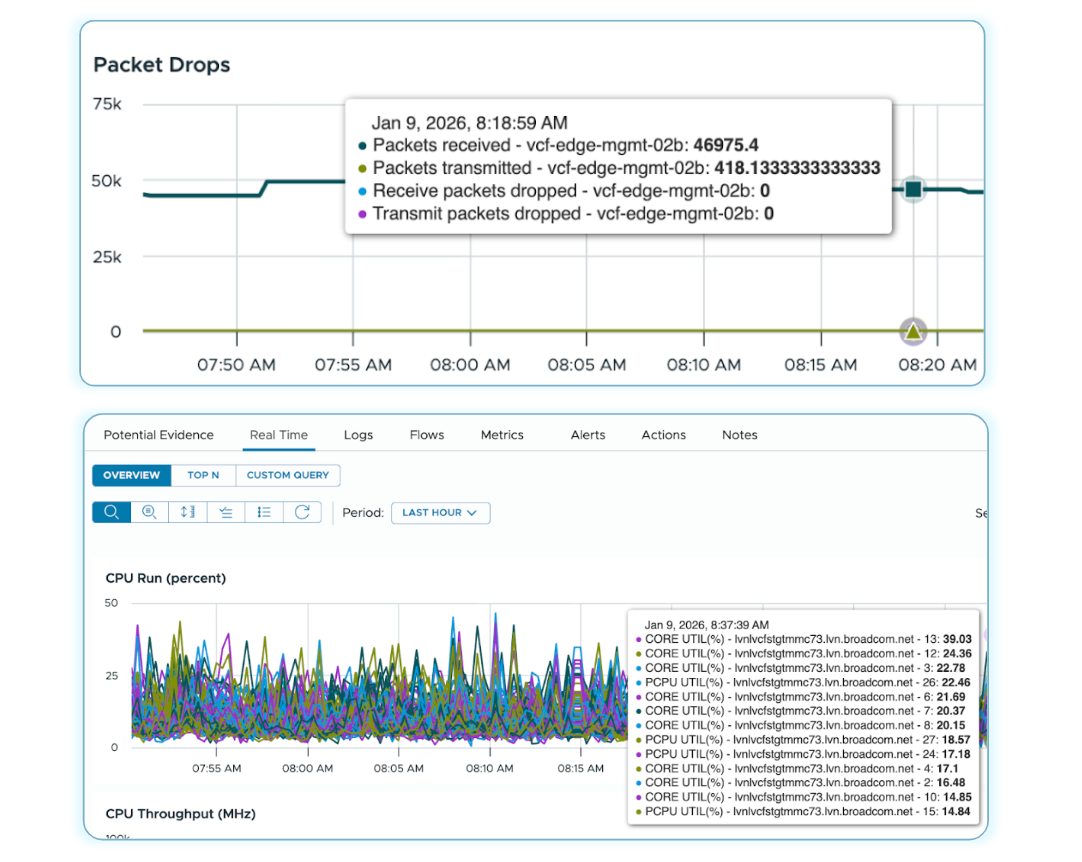Click the Jan 9, 2026, 8:18:59 AM tooltip timestamp
Viewport: 1082px width, 862px height.
click(x=469, y=123)
